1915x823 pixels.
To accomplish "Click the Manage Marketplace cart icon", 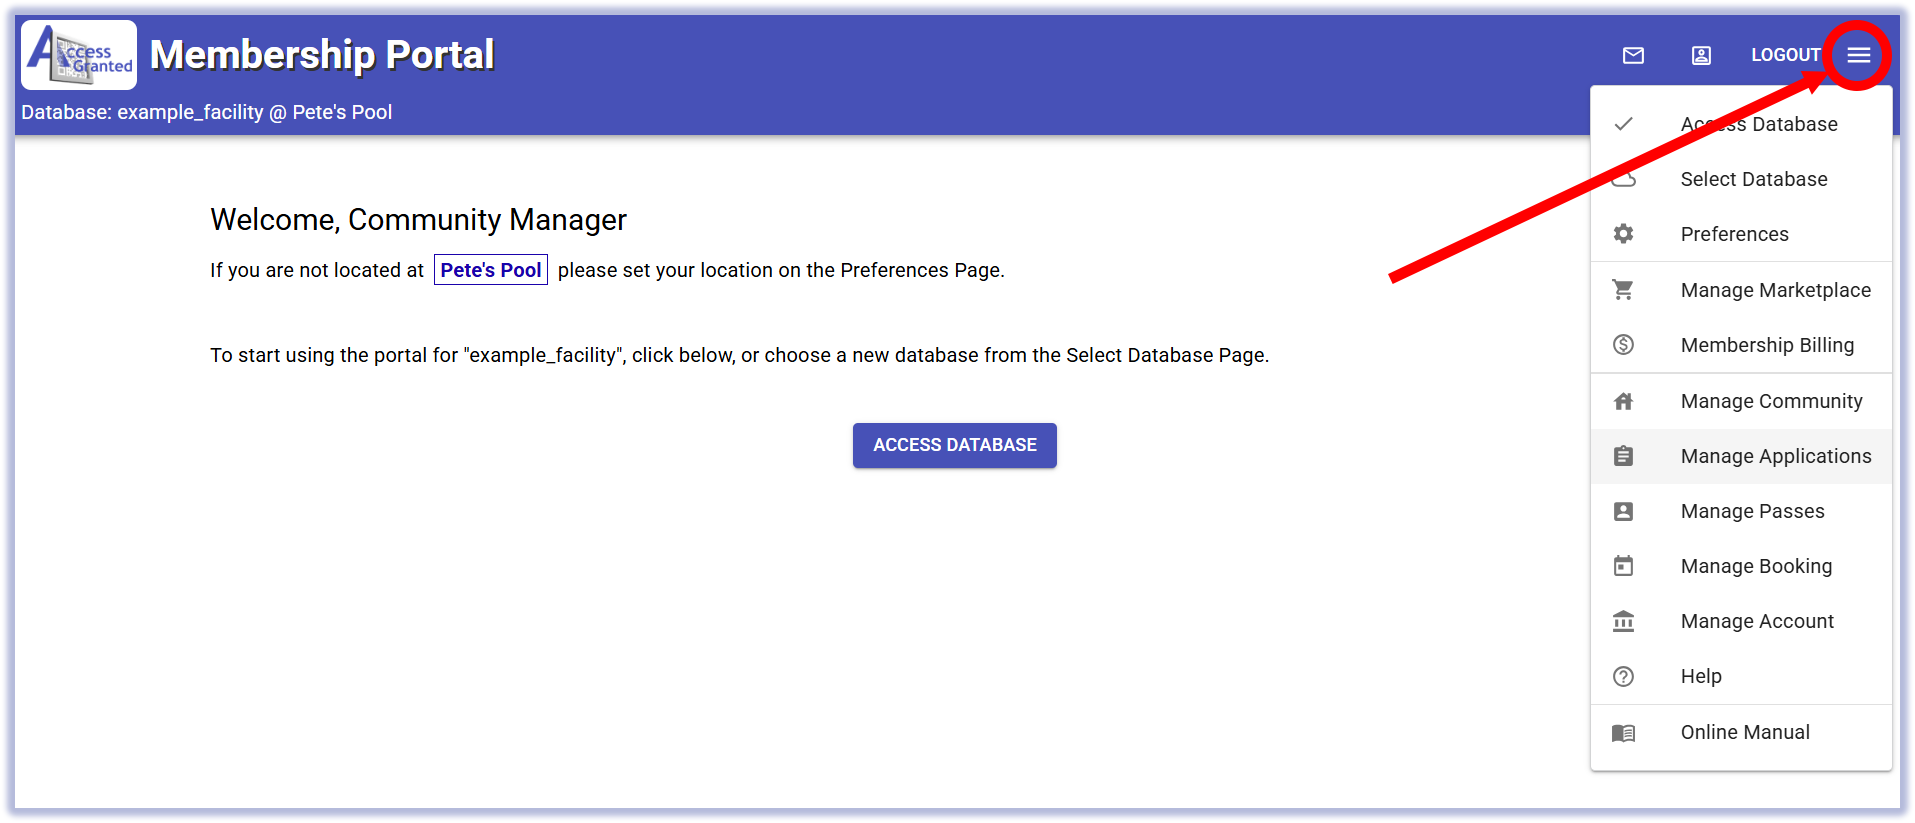I will pos(1623,290).
